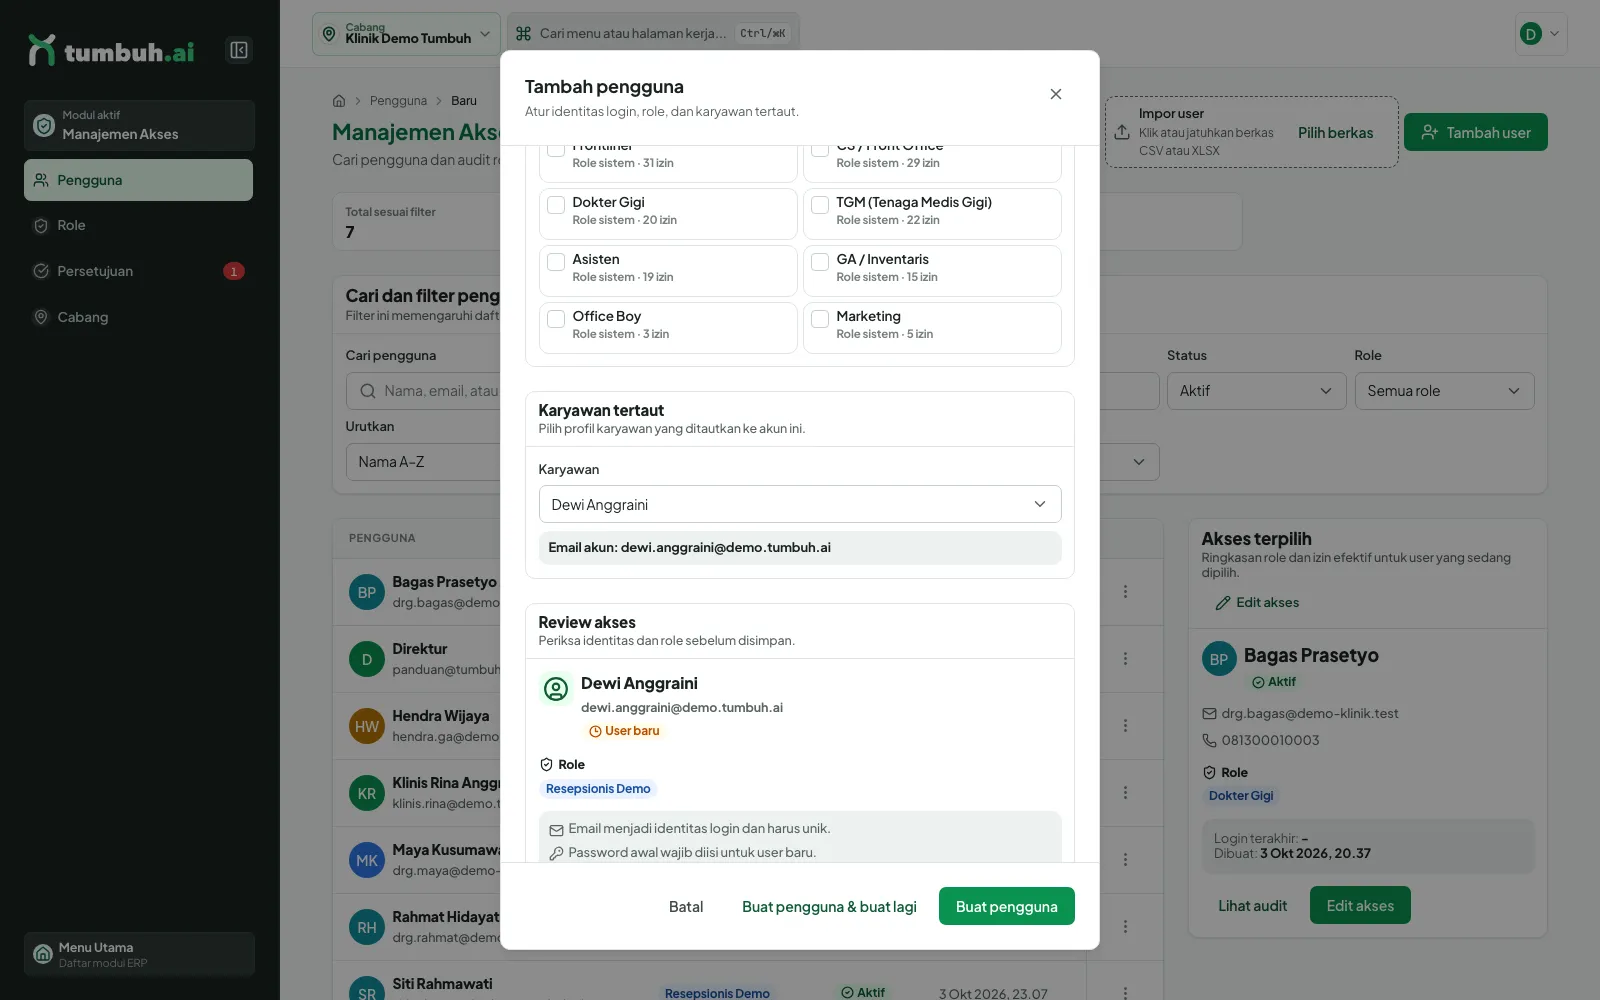
Task: Open the Urutkan Nama A–Z dropdown
Action: pyautogui.click(x=753, y=462)
